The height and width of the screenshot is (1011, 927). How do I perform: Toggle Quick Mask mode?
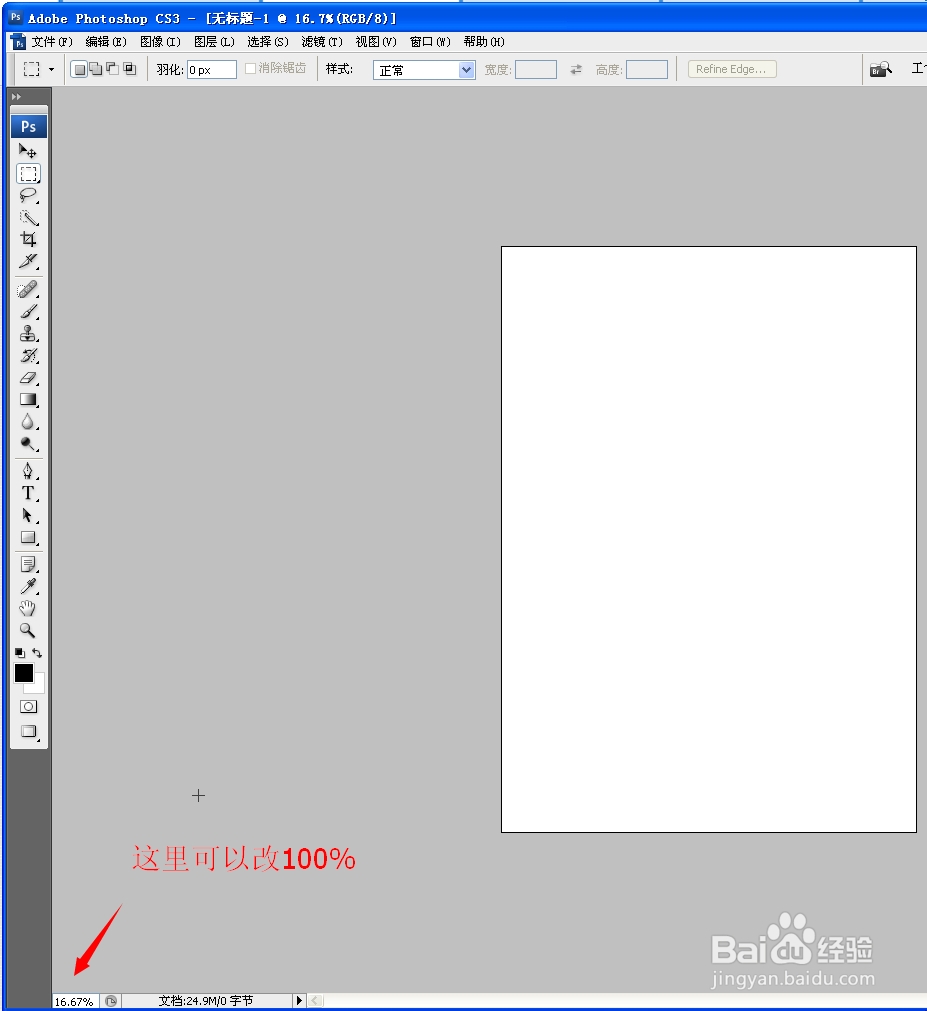[x=28, y=707]
